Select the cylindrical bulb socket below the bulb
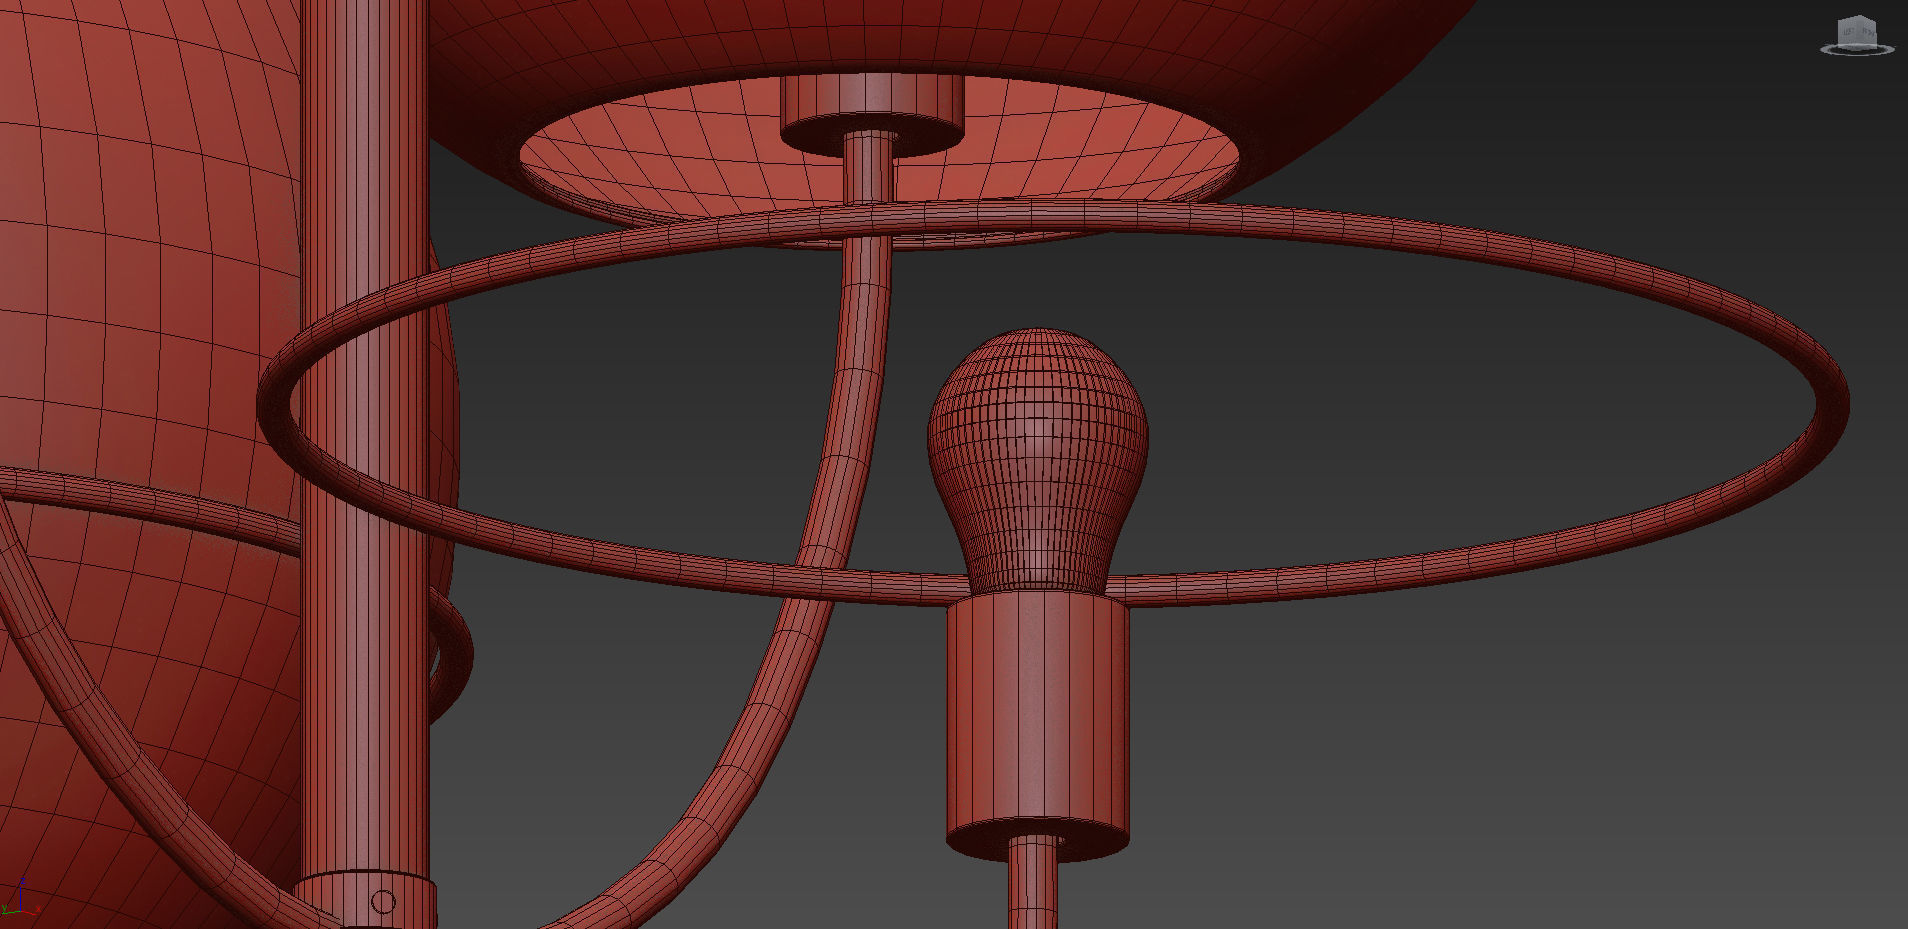 pos(1038,725)
